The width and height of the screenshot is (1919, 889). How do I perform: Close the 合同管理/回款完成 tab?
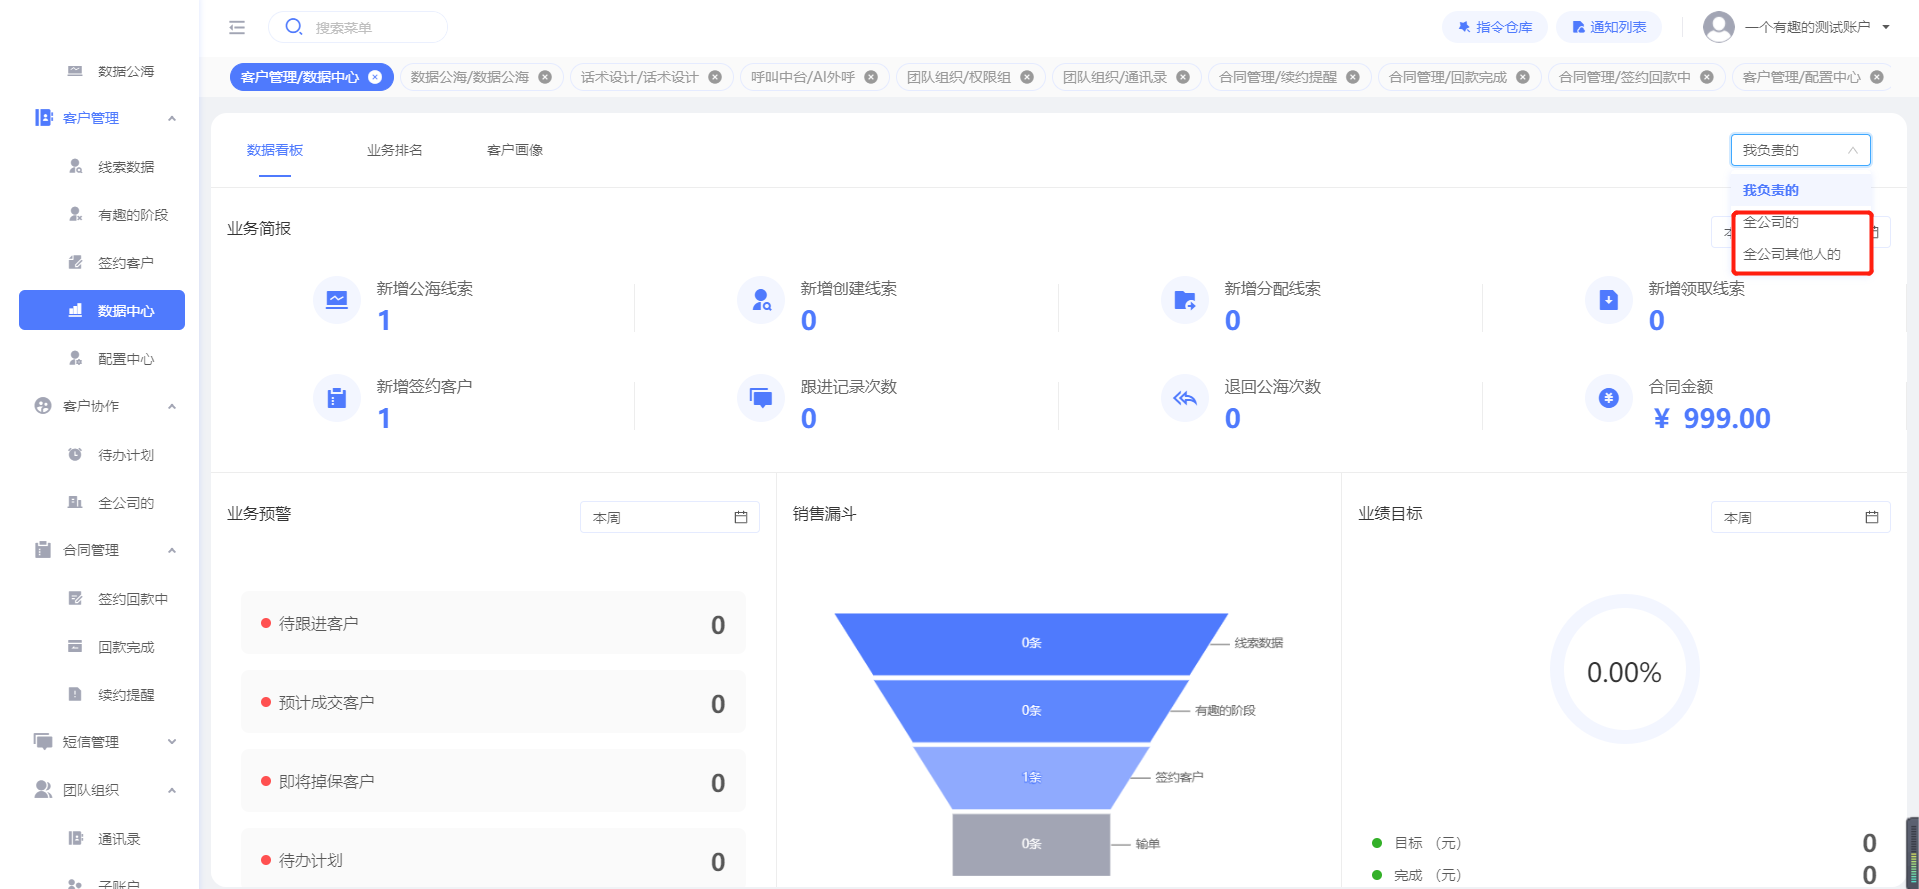tap(1523, 77)
